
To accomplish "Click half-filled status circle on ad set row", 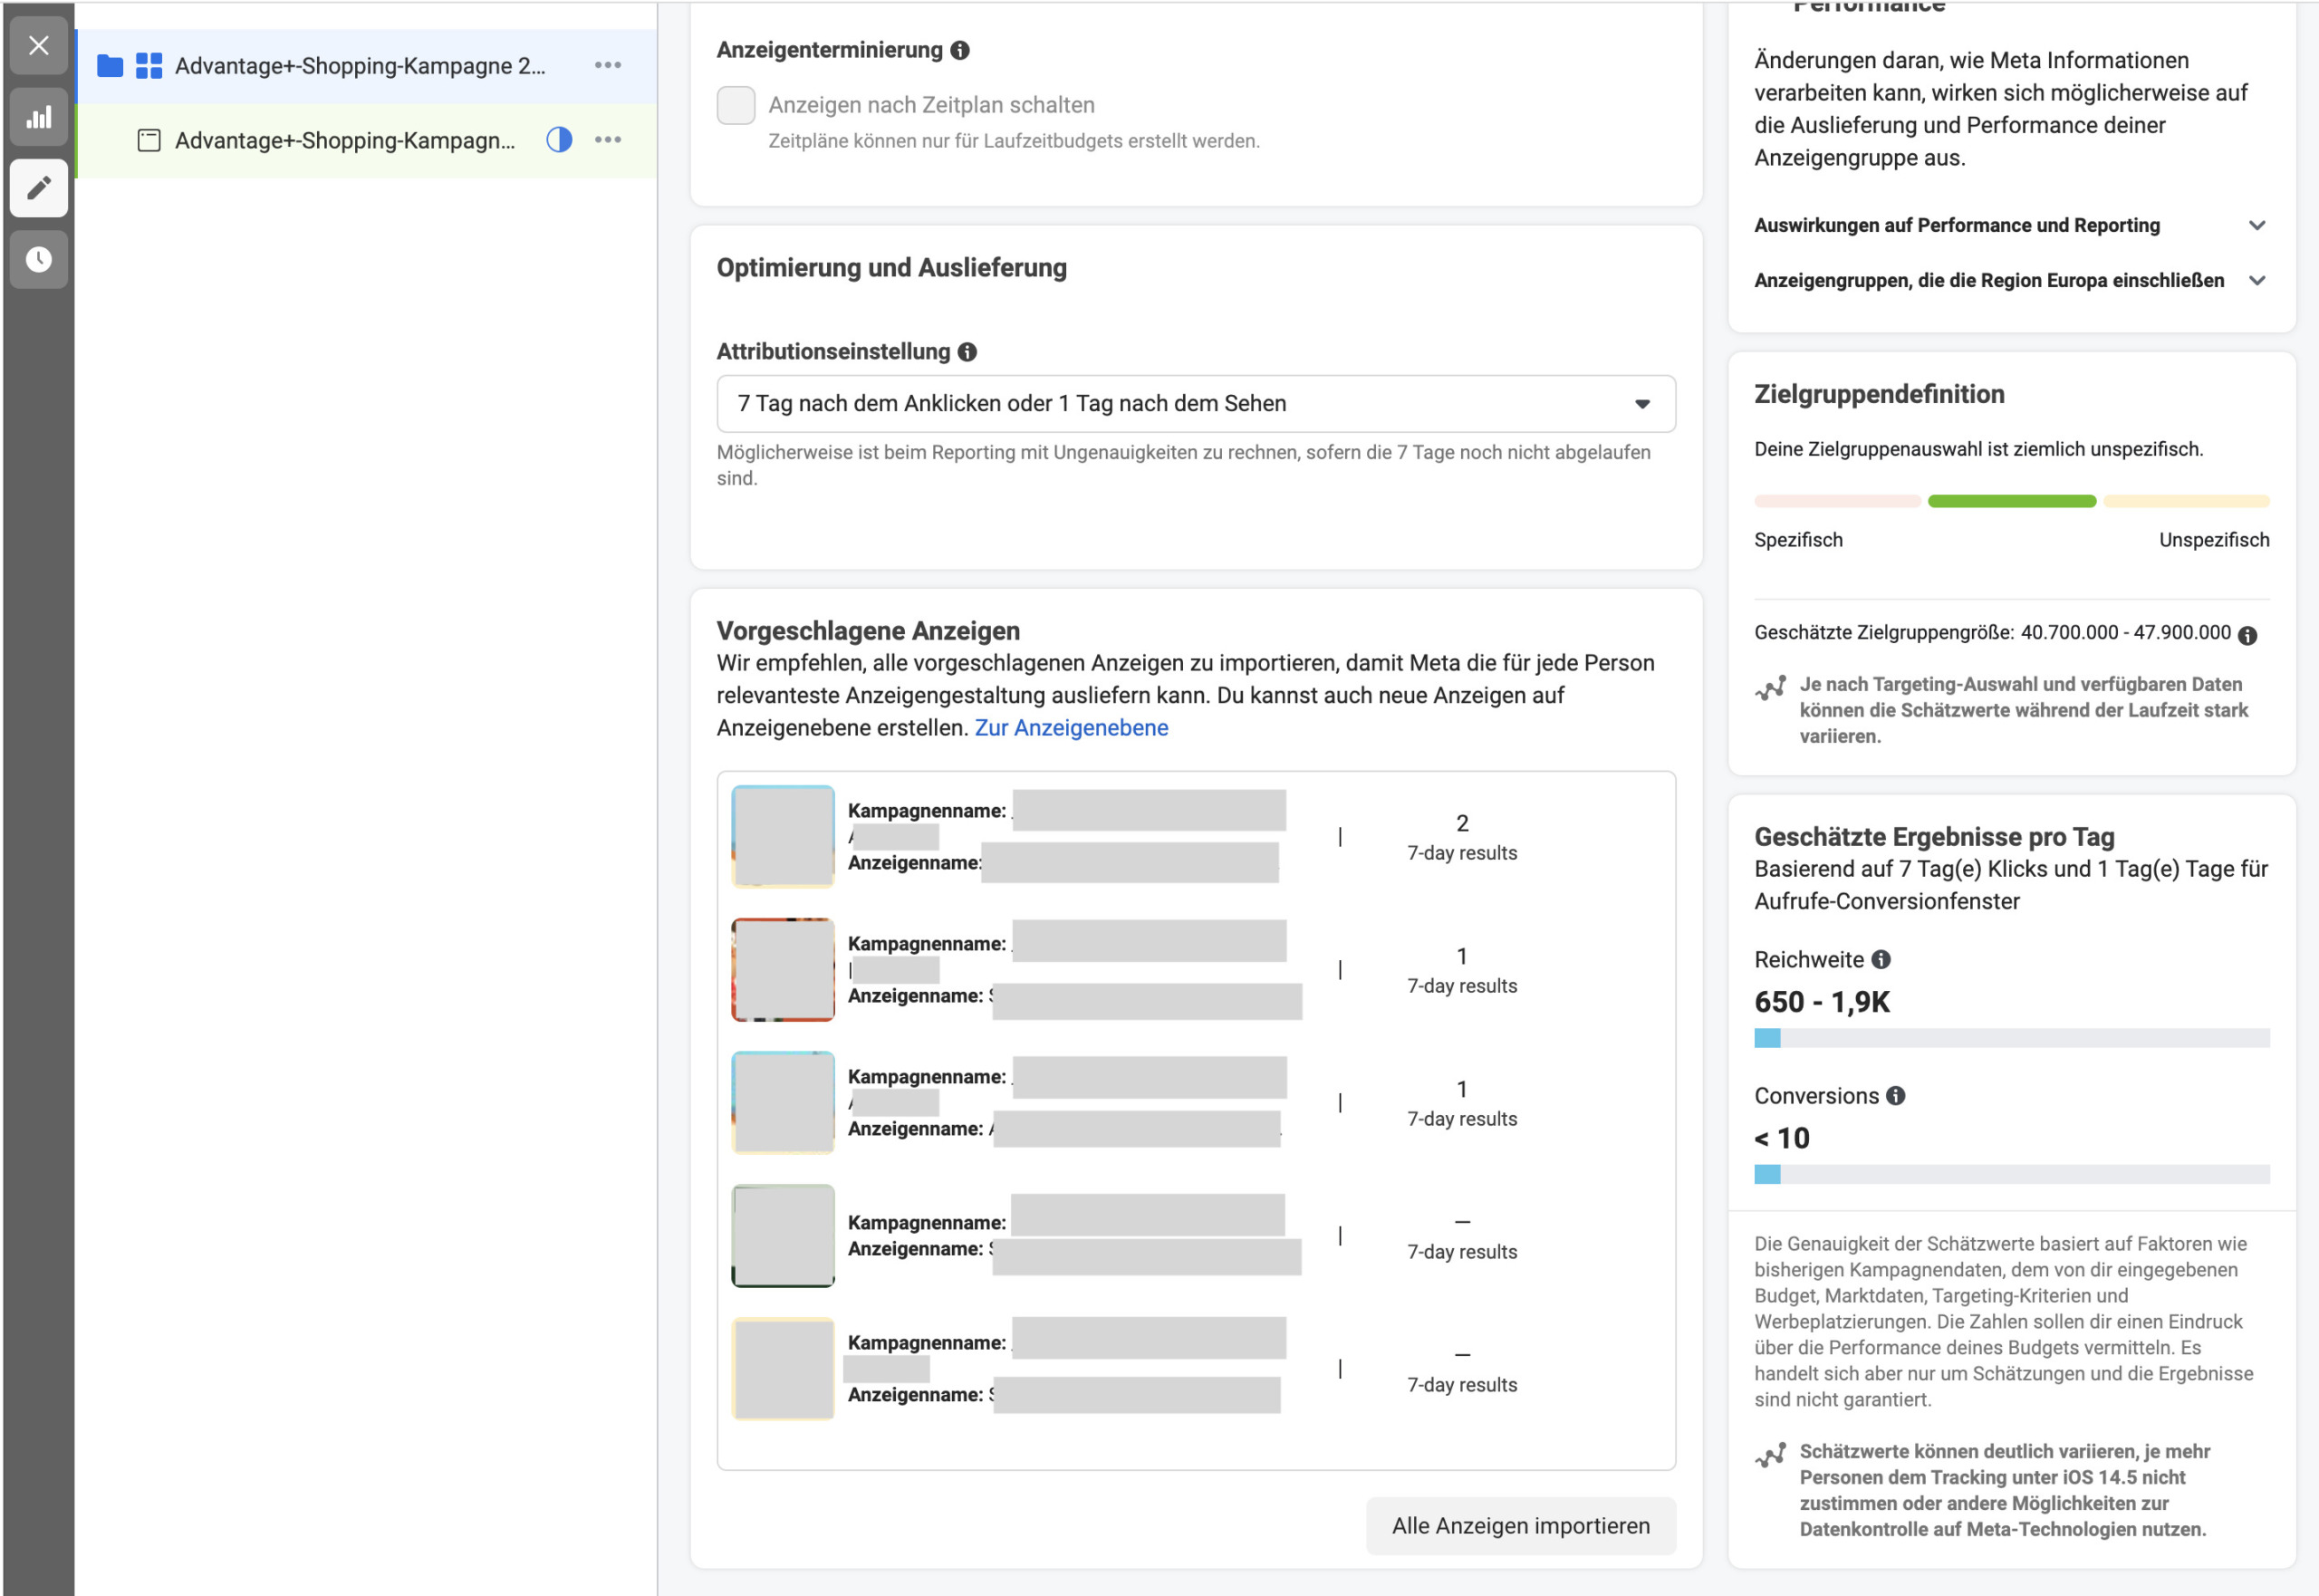I will click(x=559, y=140).
